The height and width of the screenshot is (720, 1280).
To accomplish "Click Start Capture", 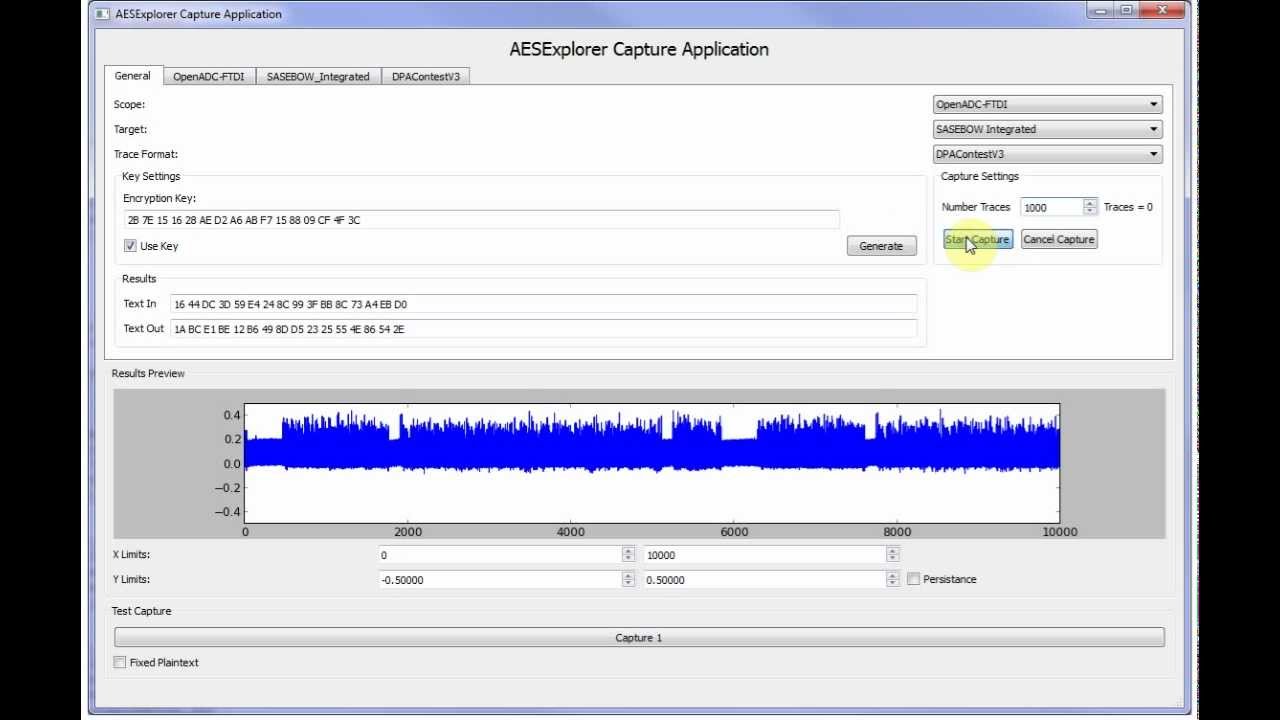I will click(978, 239).
